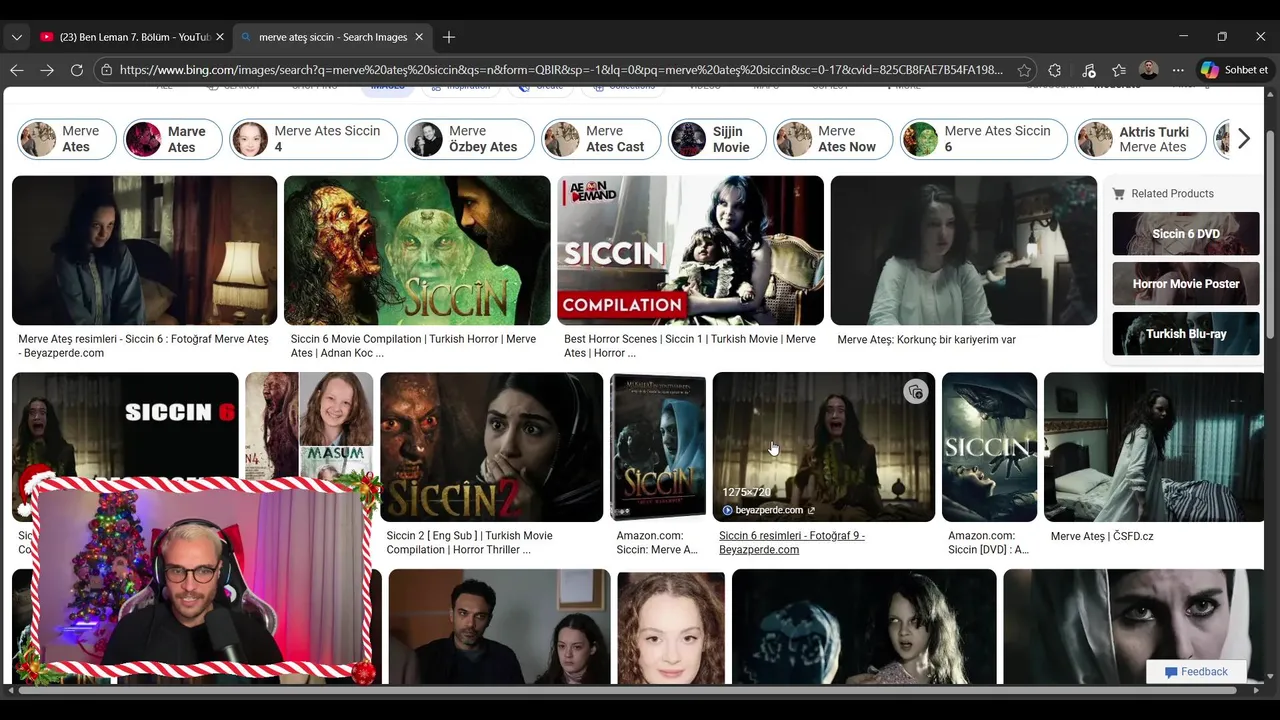Open the woman in white headscarf thumbnail
Image resolution: width=1280 pixels, height=720 pixels.
[x=1133, y=628]
